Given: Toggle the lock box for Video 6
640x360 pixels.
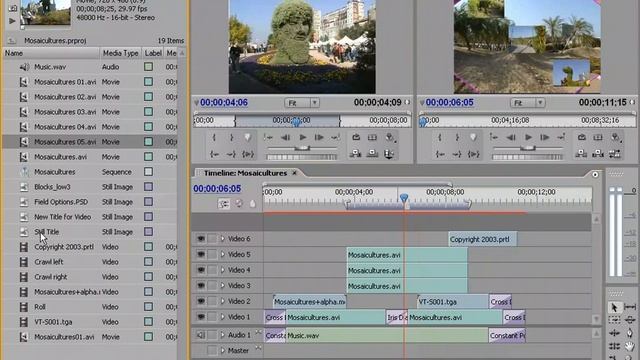Looking at the screenshot, I should [x=212, y=239].
